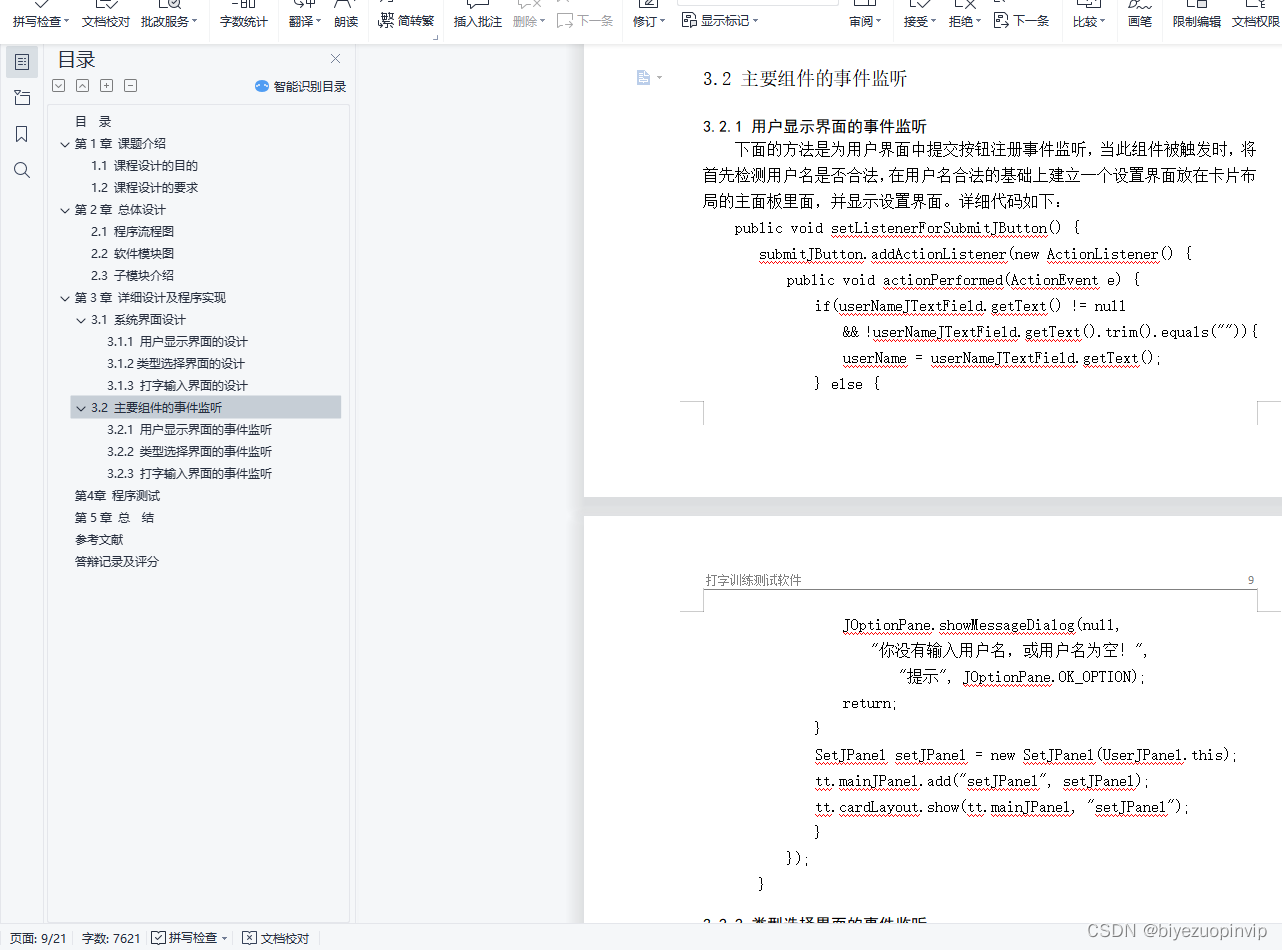
Task: Go to 1.2 课程设计的要求 in the outline
Action: [x=144, y=188]
